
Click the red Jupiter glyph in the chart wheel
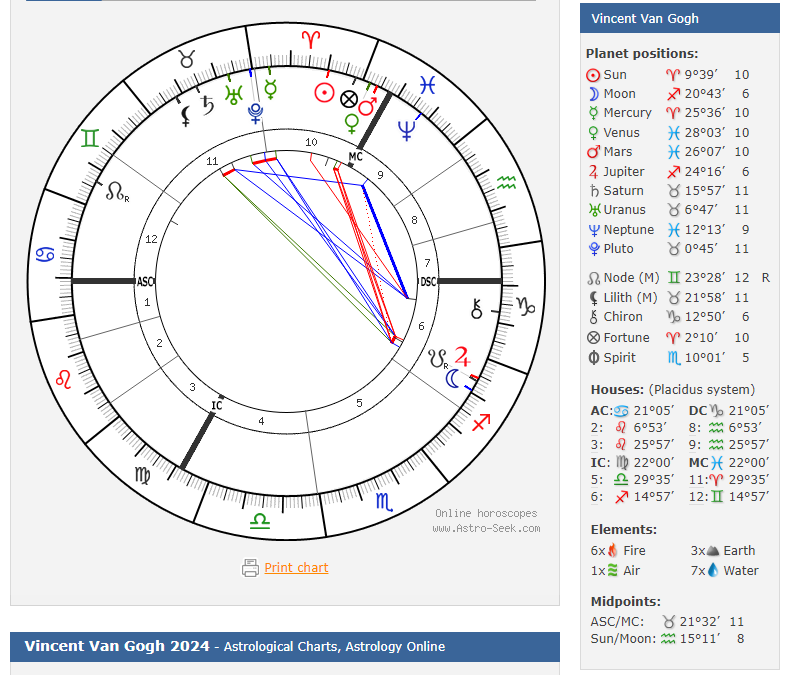pyautogui.click(x=462, y=356)
